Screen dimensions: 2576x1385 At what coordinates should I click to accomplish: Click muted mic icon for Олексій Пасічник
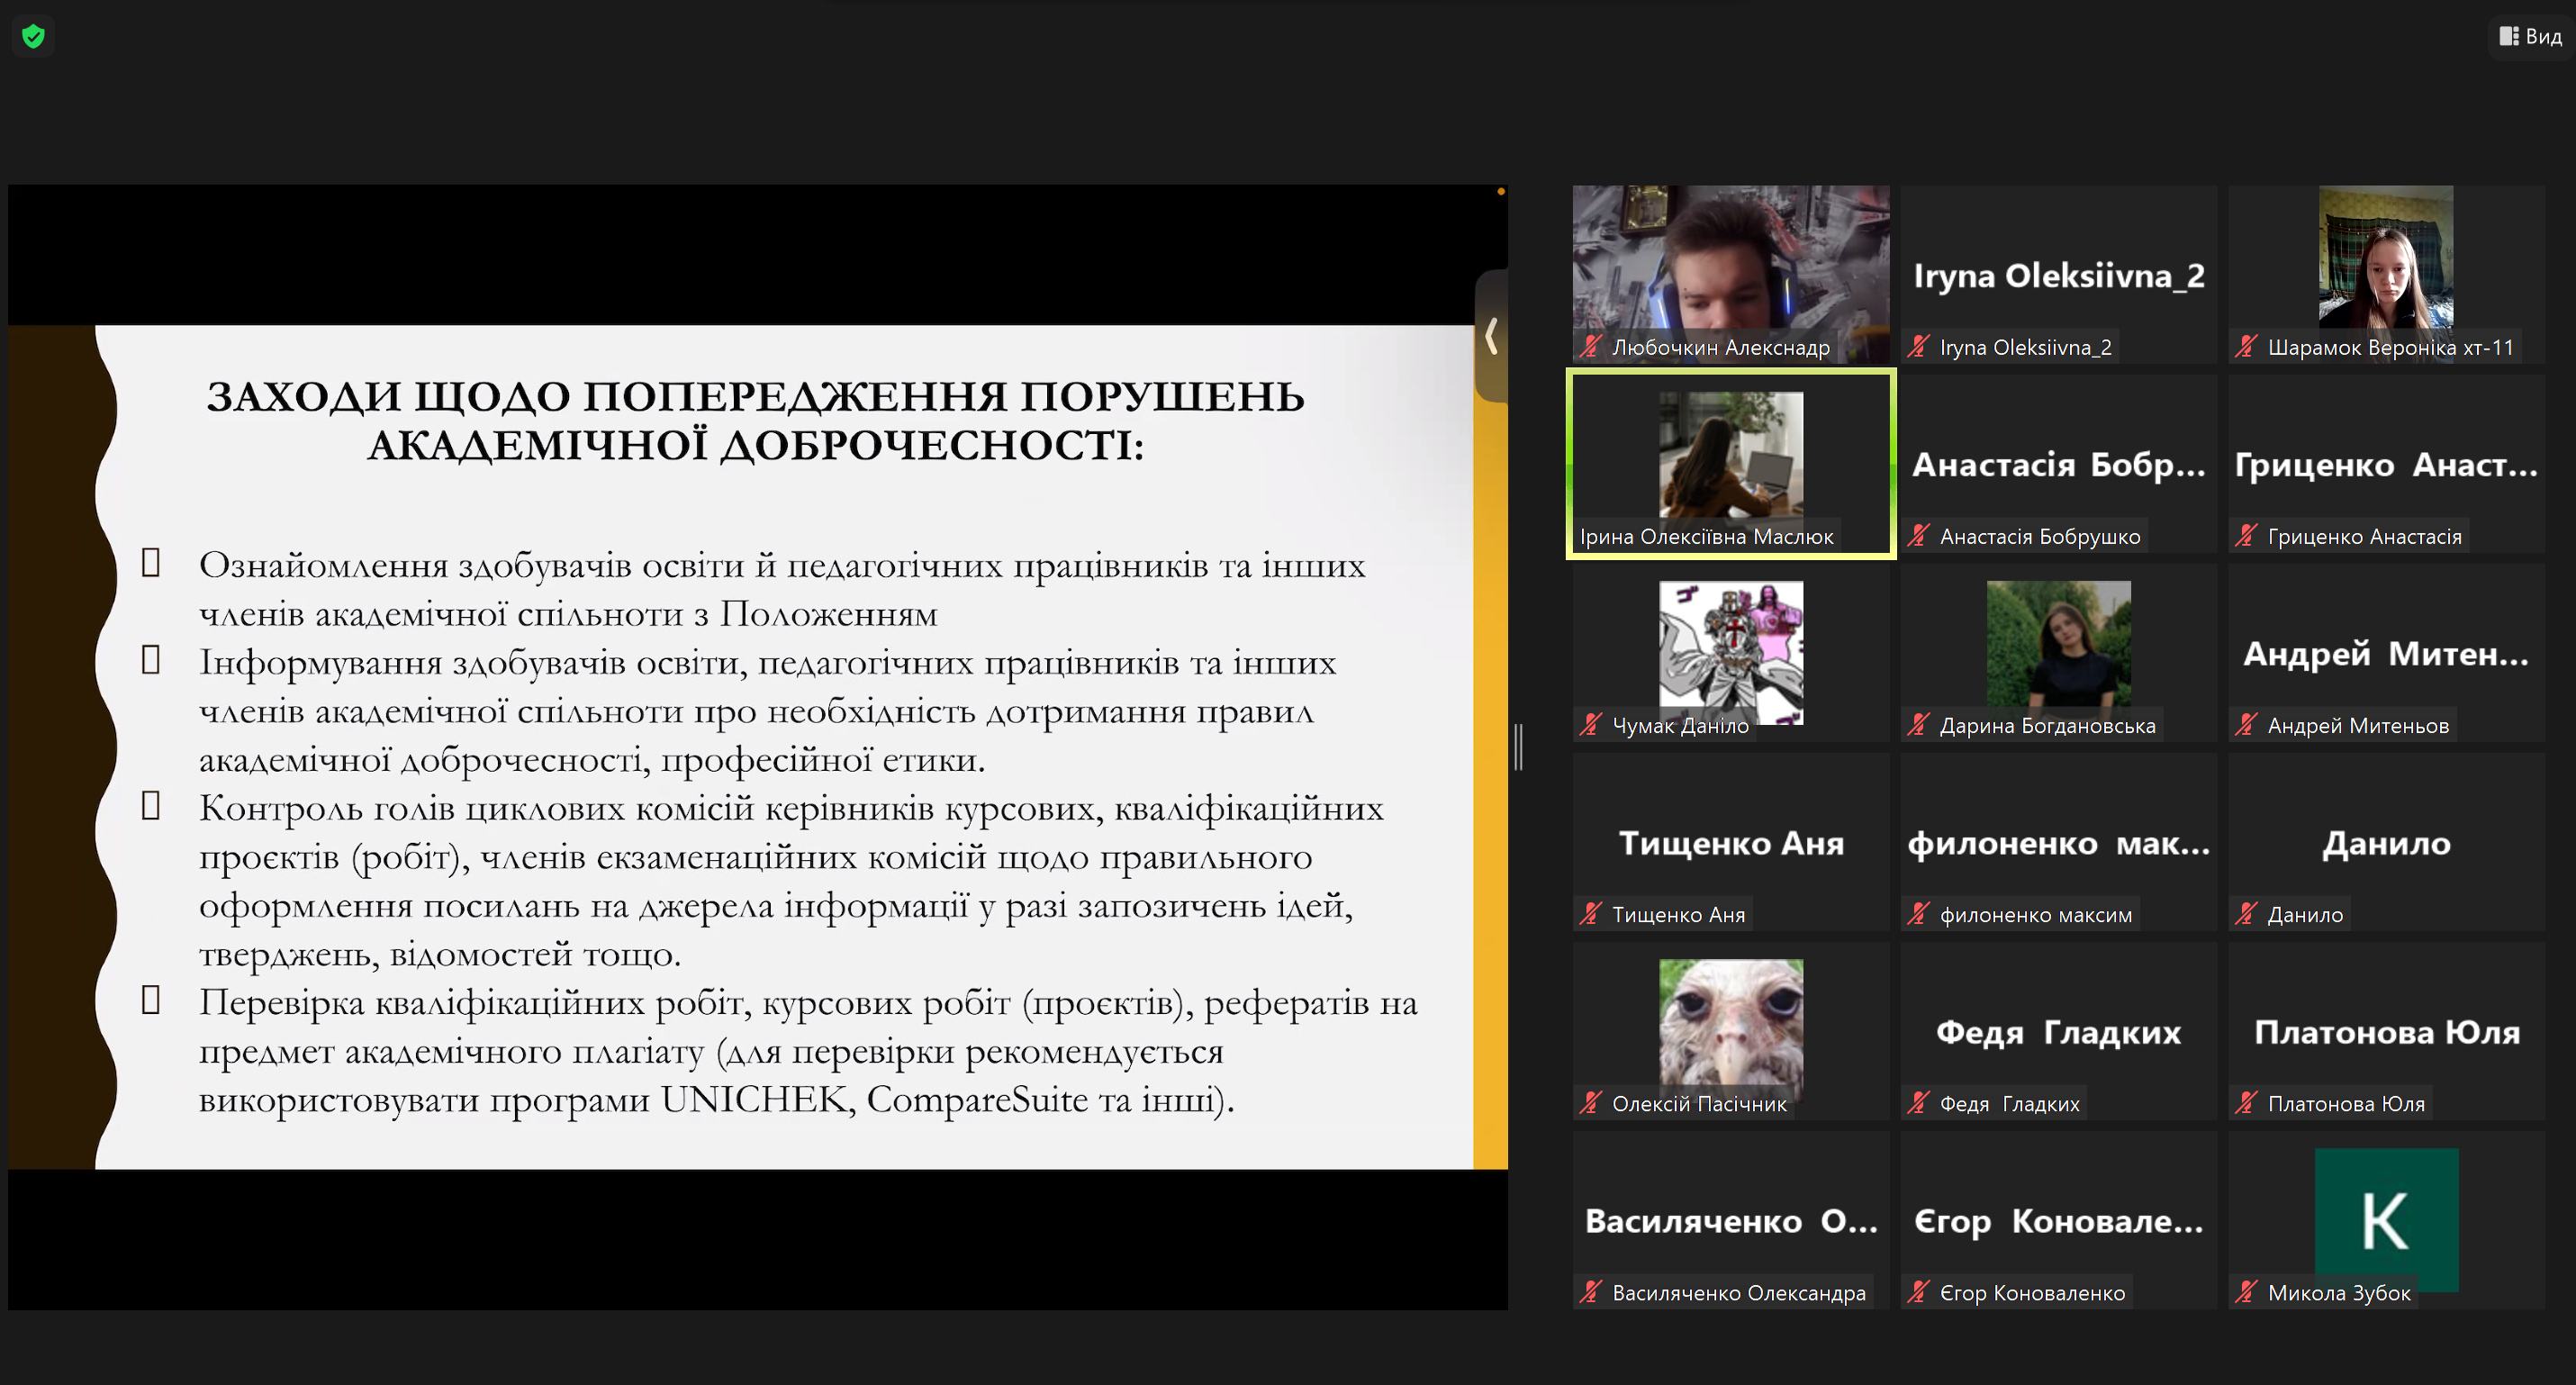point(1591,1103)
